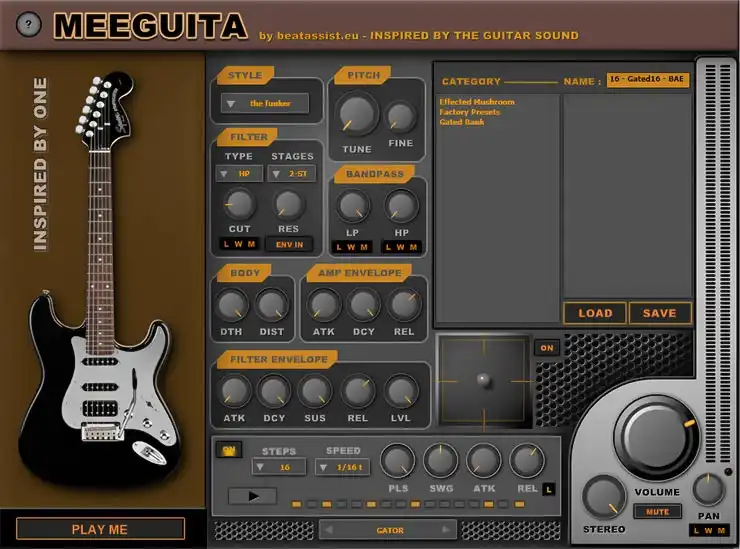Screen dimensions: 740x549
Task: Click the gator SWG knob
Action: [x=441, y=460]
